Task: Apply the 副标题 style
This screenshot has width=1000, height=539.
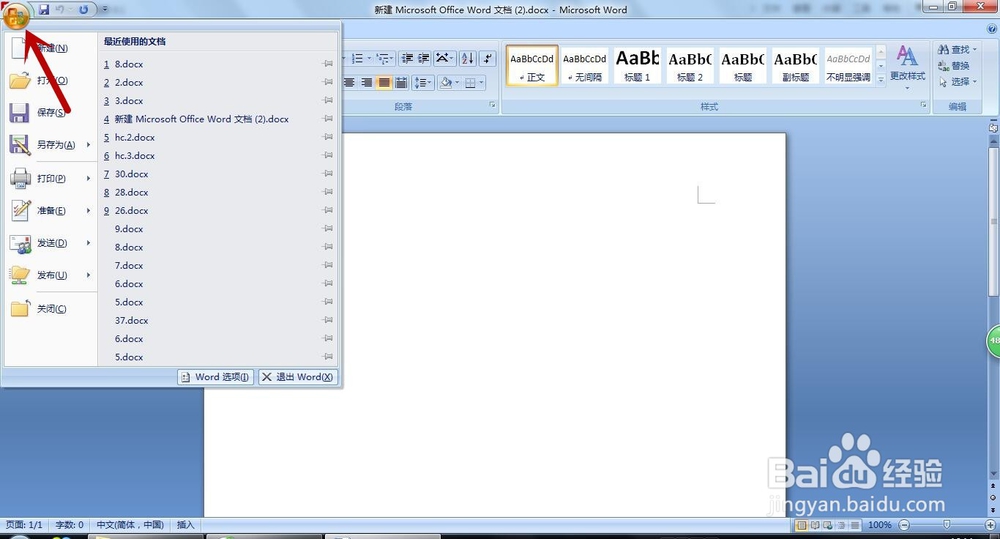Action: click(x=795, y=65)
